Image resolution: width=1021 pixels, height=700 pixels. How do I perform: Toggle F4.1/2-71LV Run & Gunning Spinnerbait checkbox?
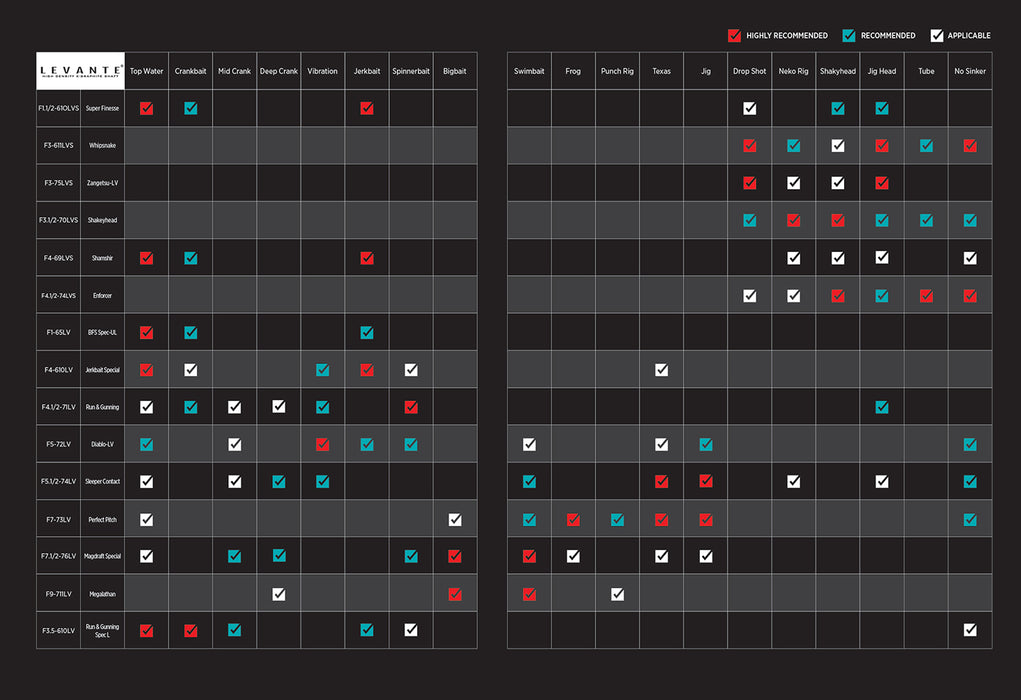pyautogui.click(x=411, y=407)
